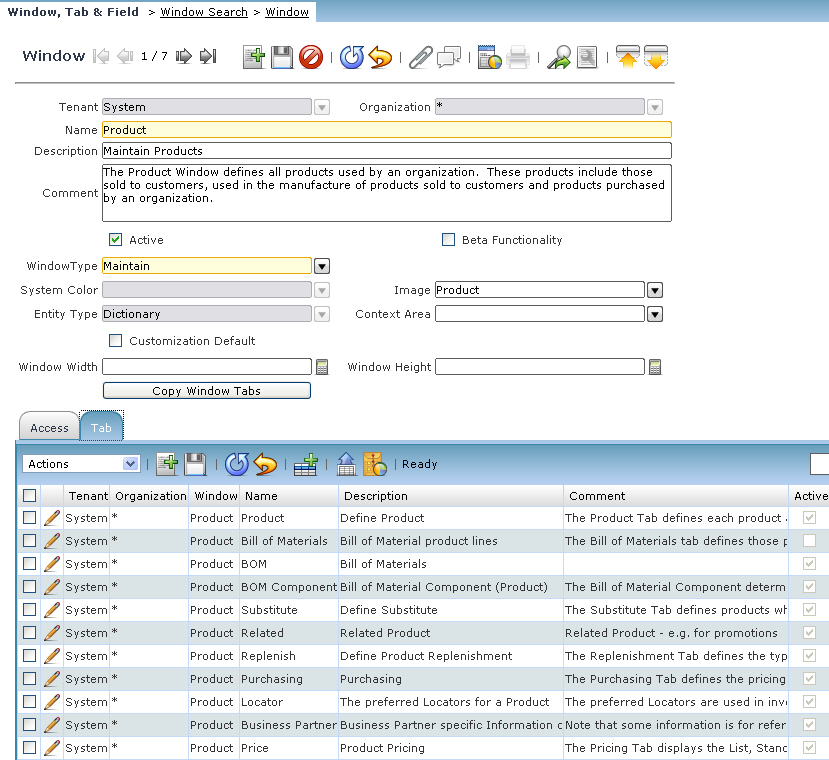
Task: Sort by Description column header
Action: 450,496
